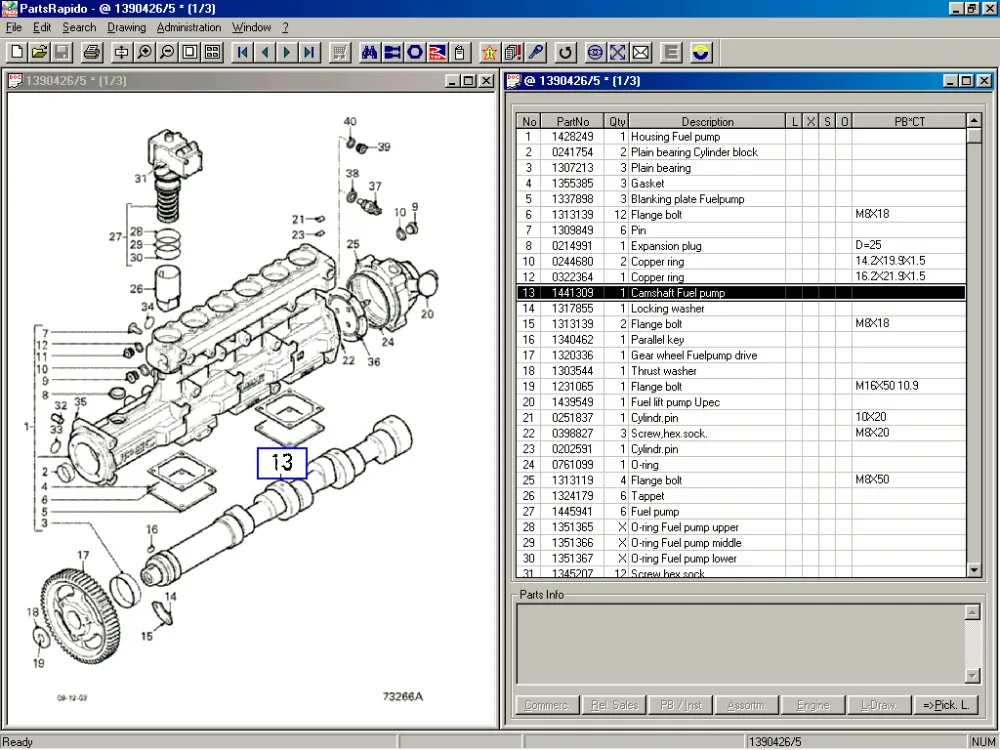Select the Fuel lift pump Upec row
This screenshot has width=1000, height=750.
coord(675,402)
